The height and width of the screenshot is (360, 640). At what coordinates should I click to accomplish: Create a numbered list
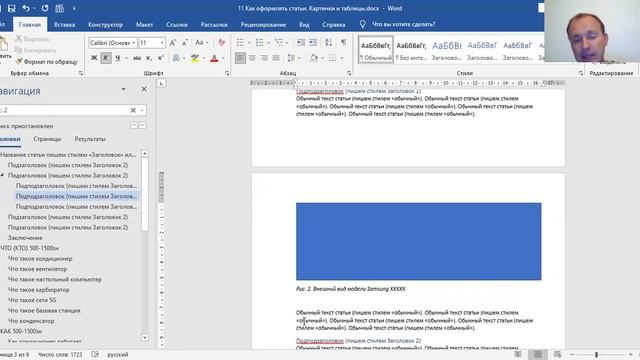tap(259, 42)
